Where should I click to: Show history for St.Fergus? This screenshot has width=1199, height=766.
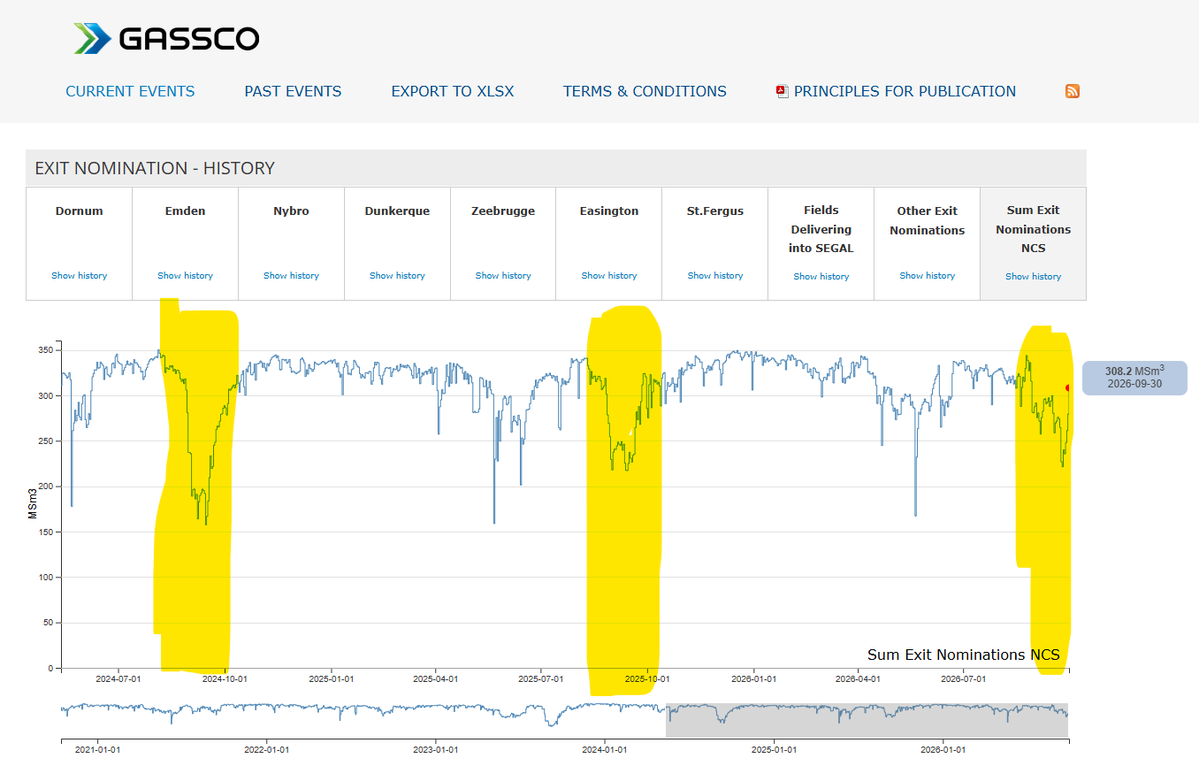715,275
